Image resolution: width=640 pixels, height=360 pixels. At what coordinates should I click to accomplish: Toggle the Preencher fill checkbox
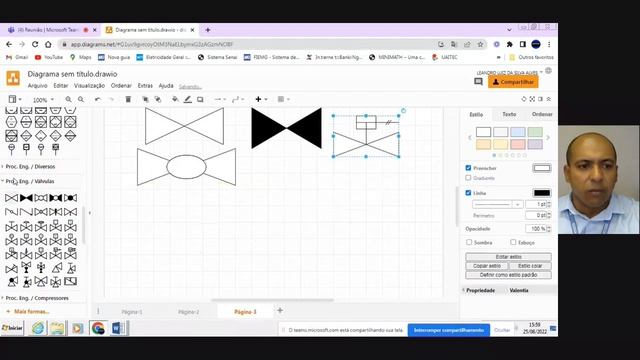click(x=468, y=168)
